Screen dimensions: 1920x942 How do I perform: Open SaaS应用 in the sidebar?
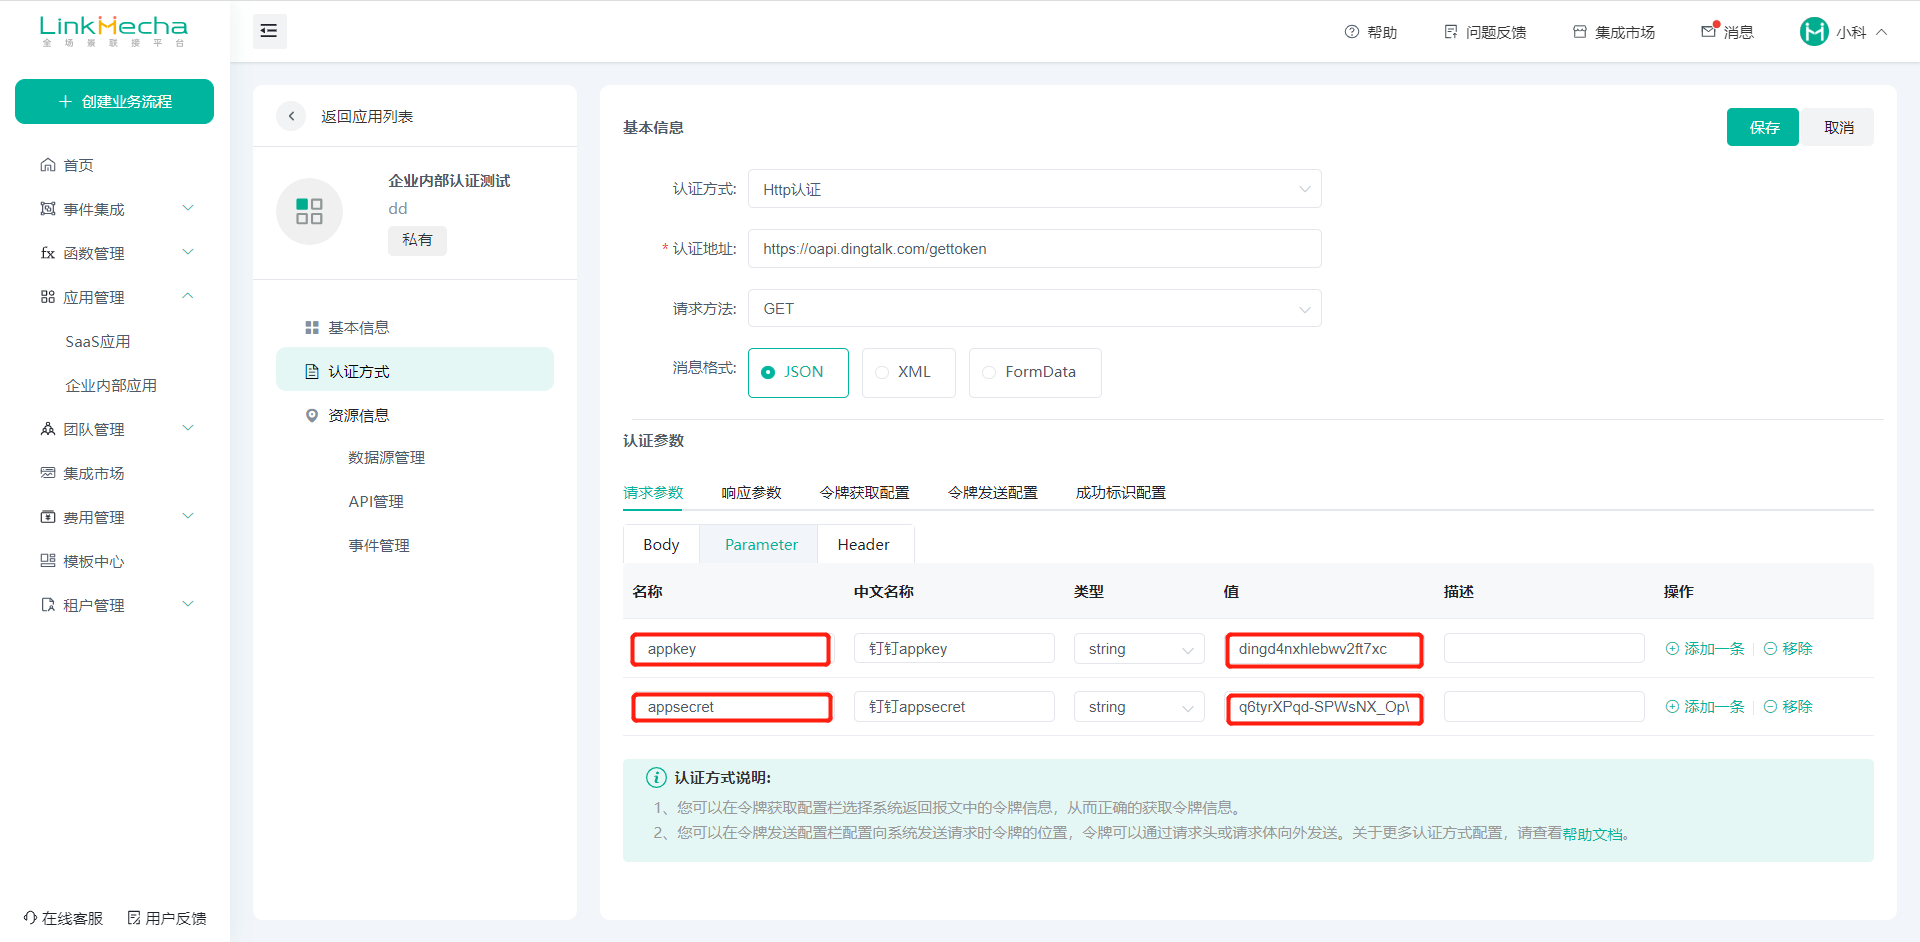point(98,342)
